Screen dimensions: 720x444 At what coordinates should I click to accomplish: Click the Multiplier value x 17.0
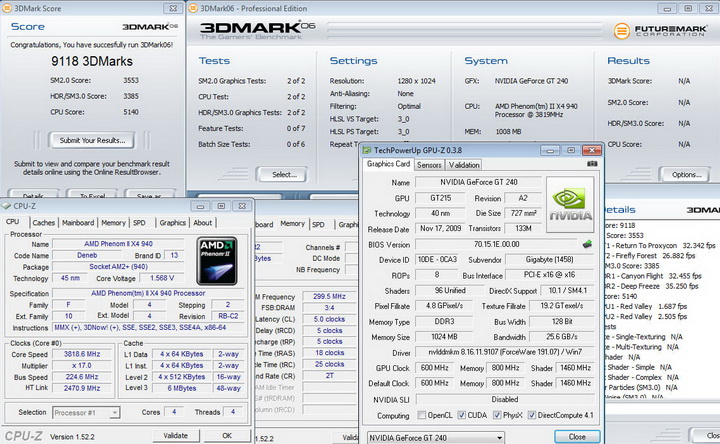pos(82,365)
